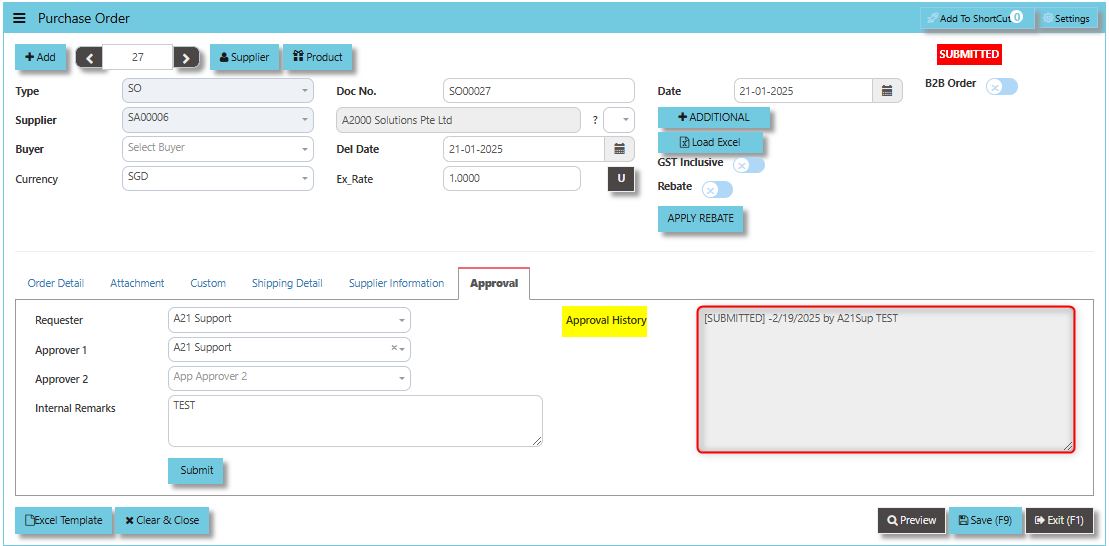Download the Excel Template
This screenshot has width=1109, height=546.
tap(63, 520)
